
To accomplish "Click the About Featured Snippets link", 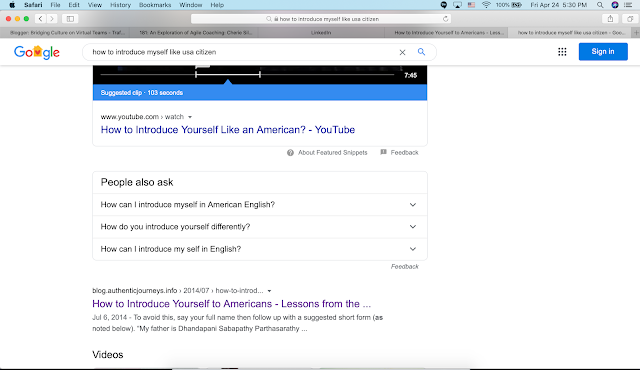I will (332, 153).
